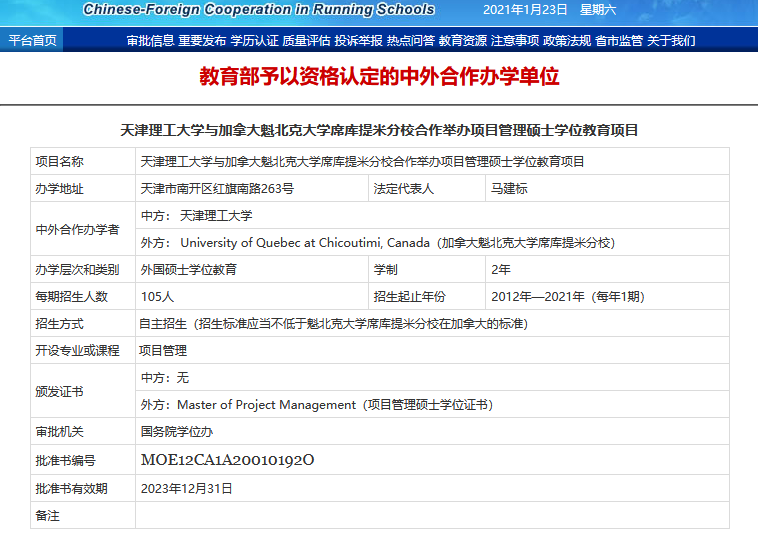The image size is (758, 534).
Task: Select 政策法规 in the navigation bar
Action: pos(567,41)
